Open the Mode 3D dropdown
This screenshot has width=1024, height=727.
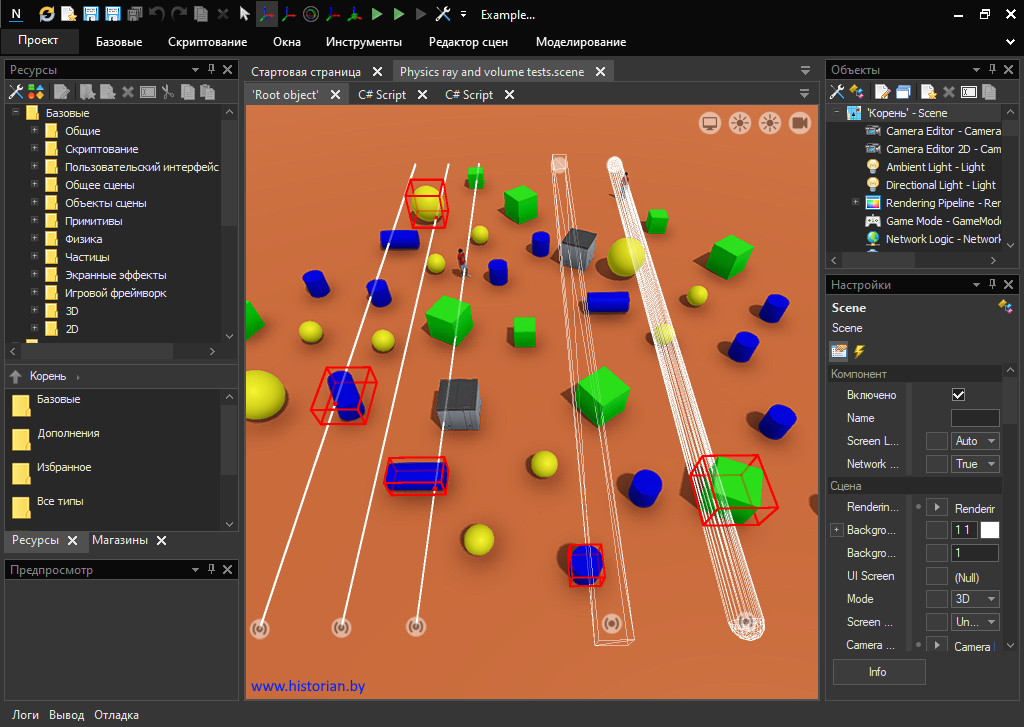[975, 599]
